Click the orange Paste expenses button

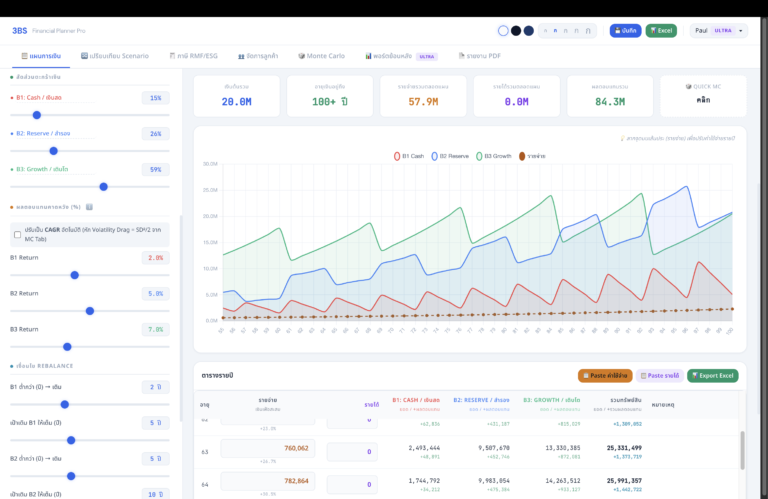click(x=605, y=376)
